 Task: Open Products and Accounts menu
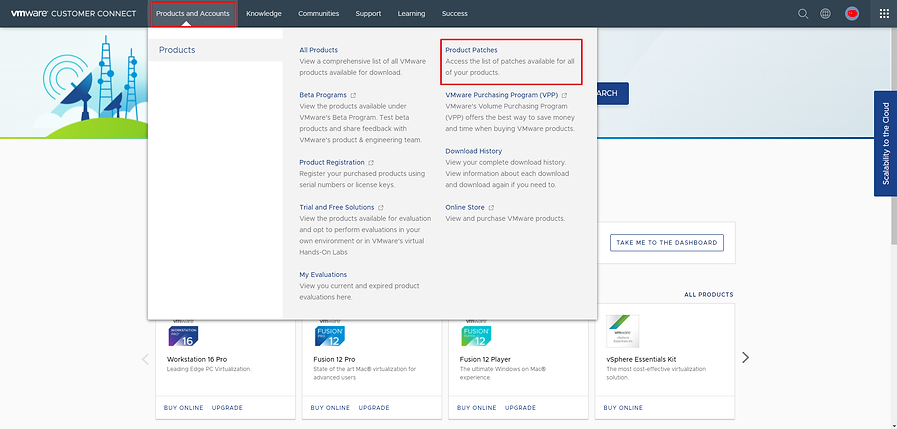point(193,14)
